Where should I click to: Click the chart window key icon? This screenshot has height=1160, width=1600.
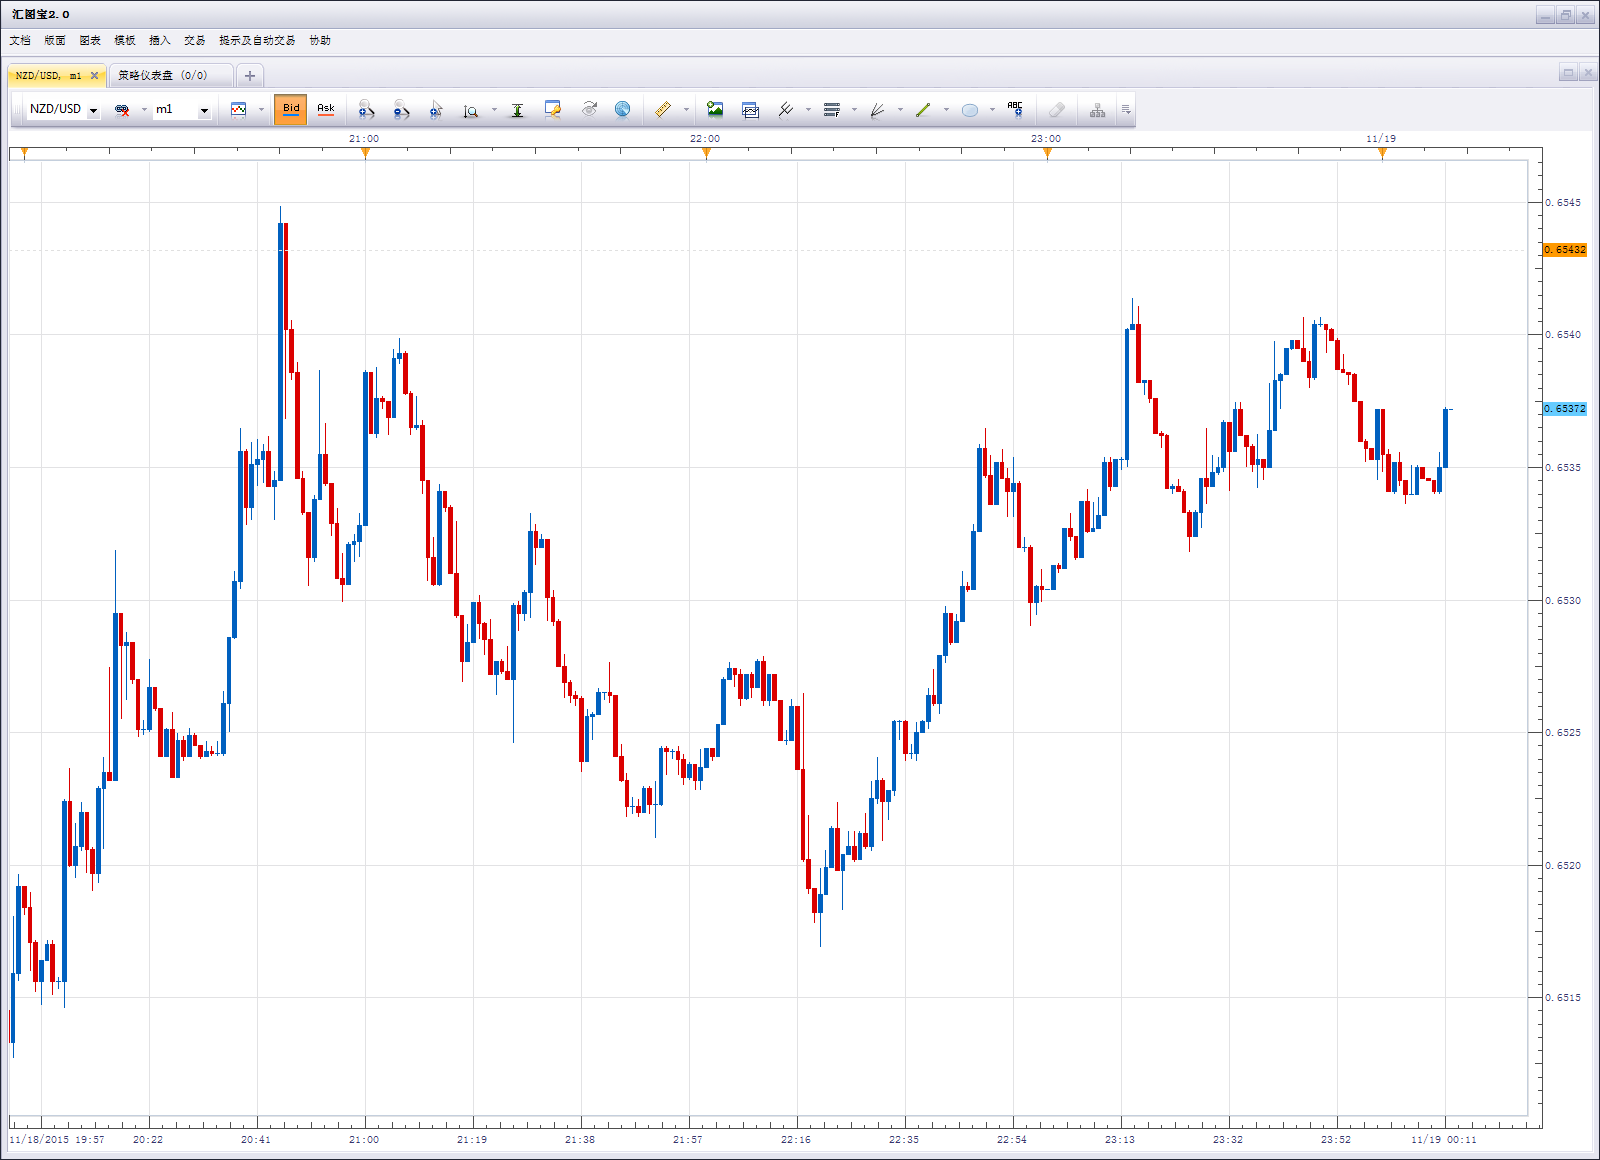[x=553, y=110]
